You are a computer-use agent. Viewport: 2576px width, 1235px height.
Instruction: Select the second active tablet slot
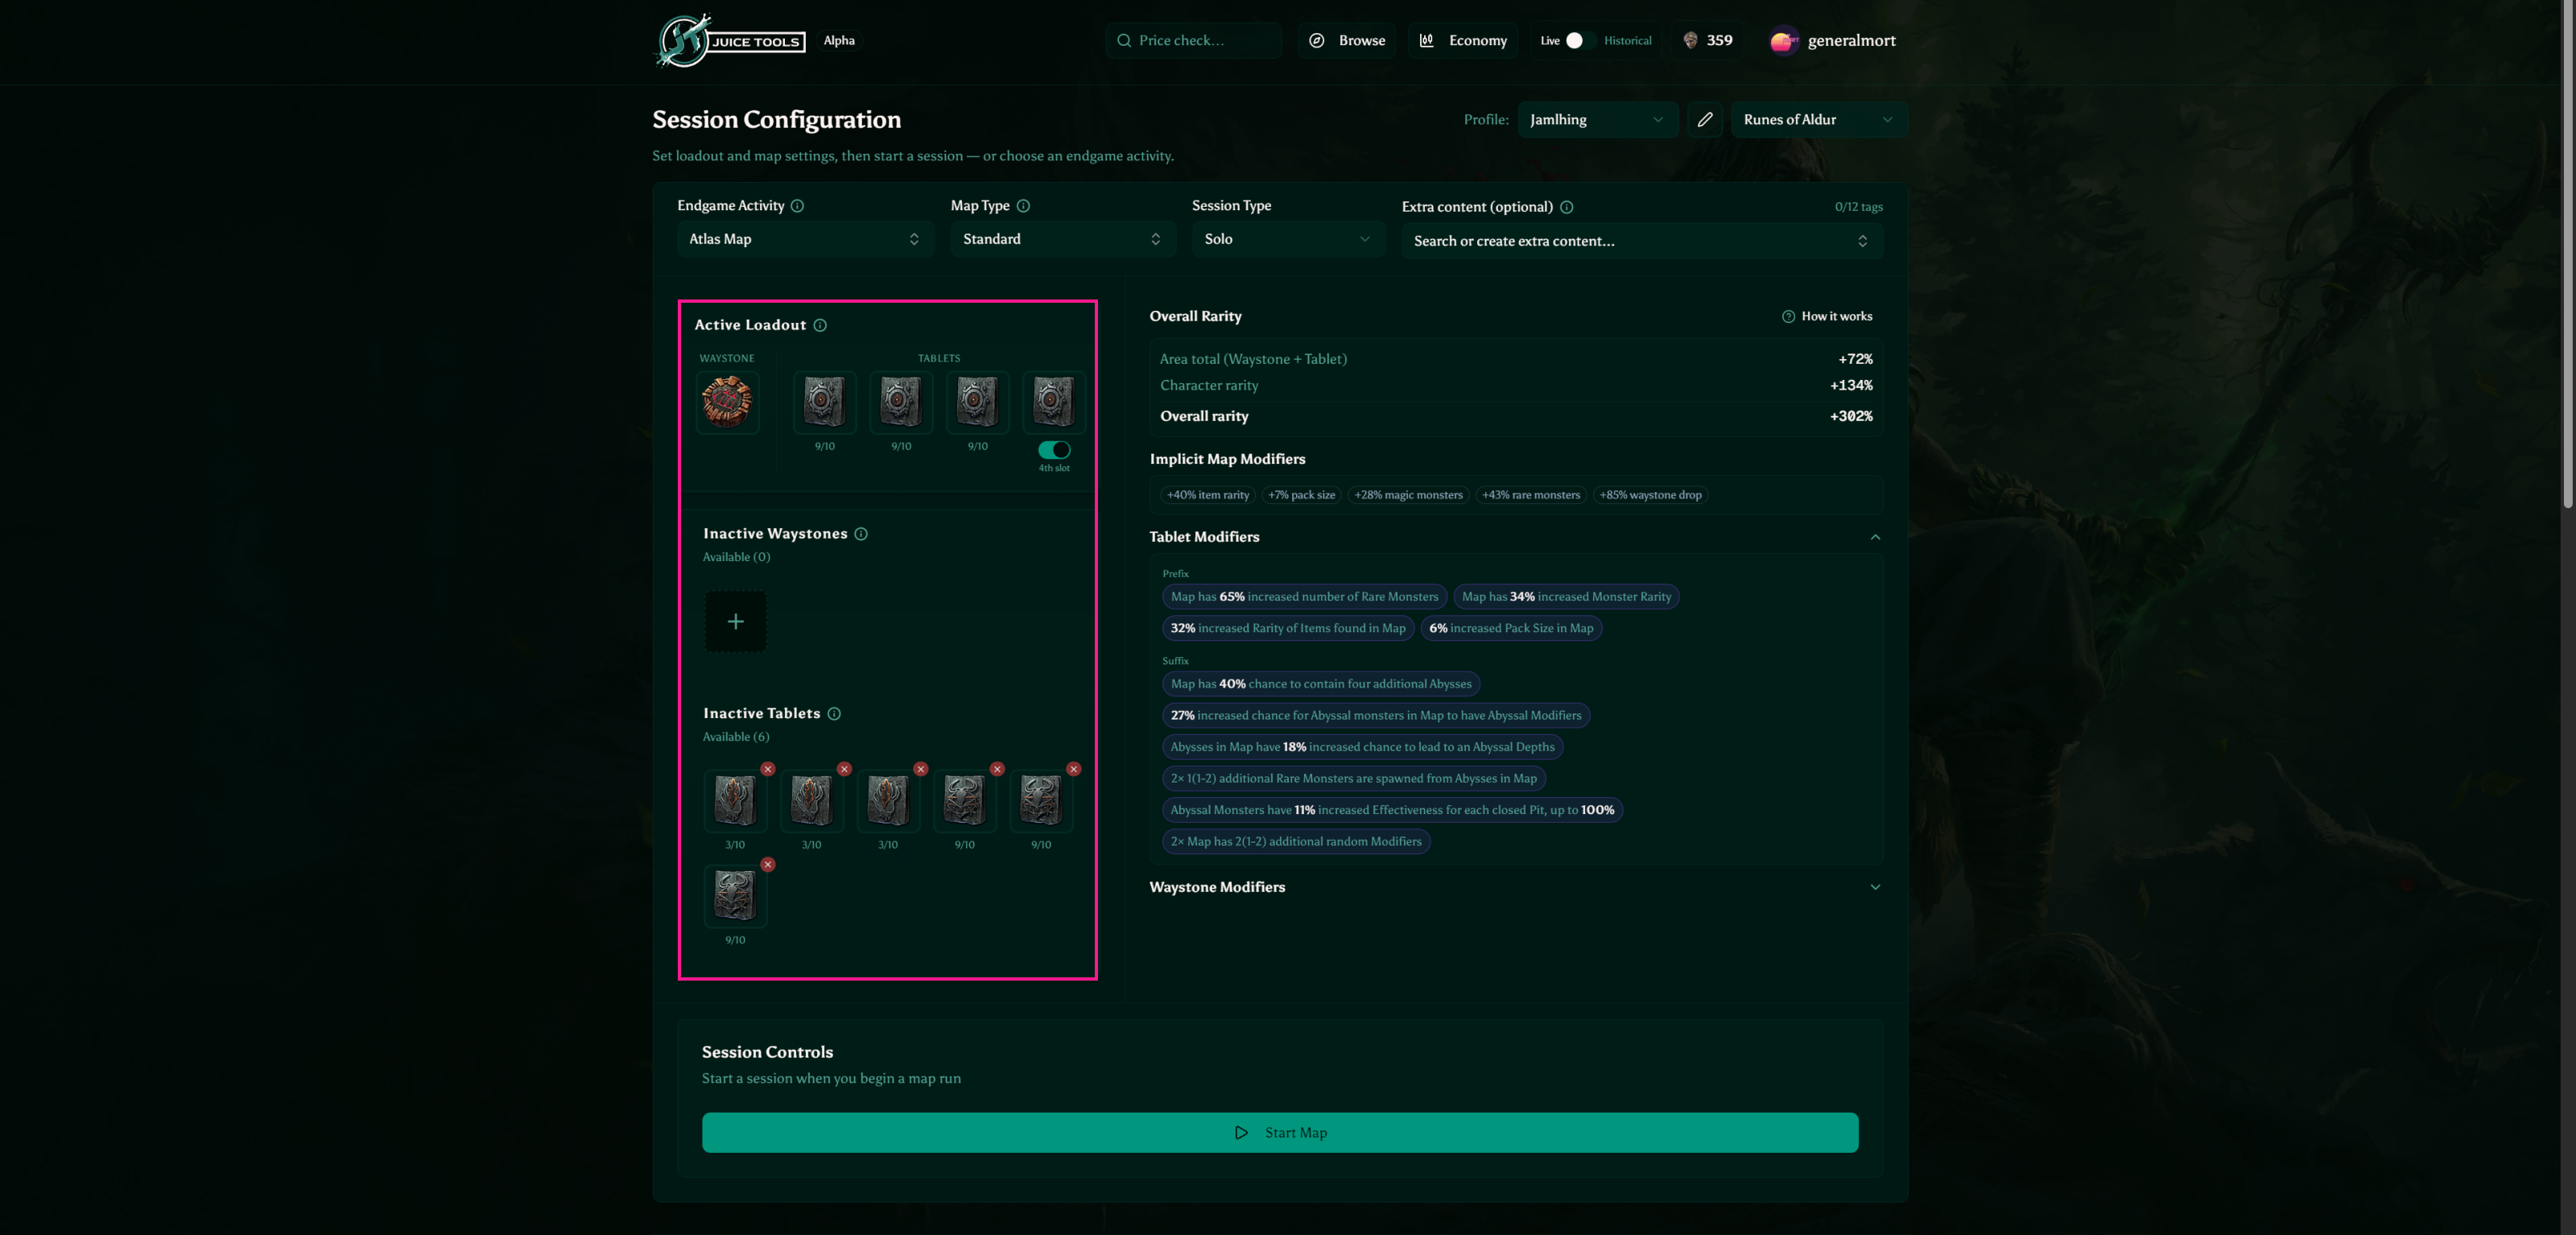pos(901,402)
